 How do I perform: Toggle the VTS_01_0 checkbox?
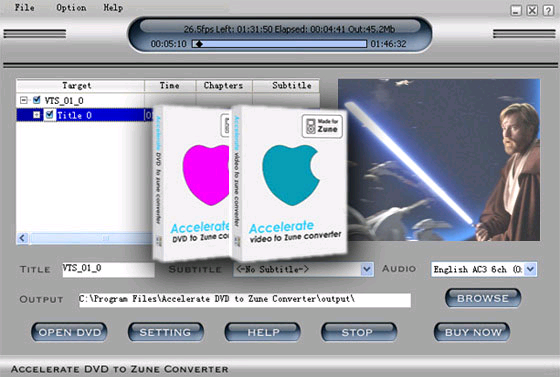[36, 100]
